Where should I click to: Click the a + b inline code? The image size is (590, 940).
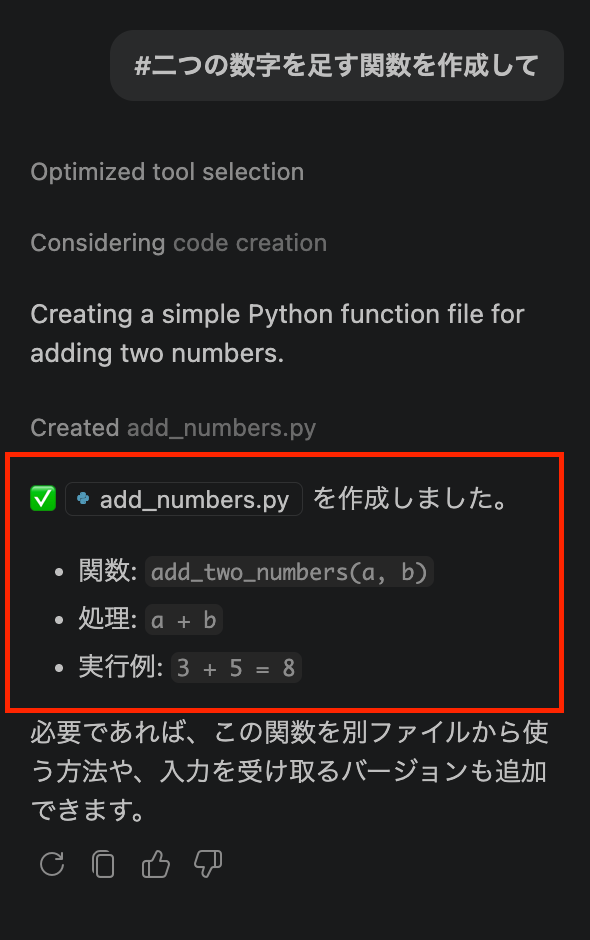point(183,620)
